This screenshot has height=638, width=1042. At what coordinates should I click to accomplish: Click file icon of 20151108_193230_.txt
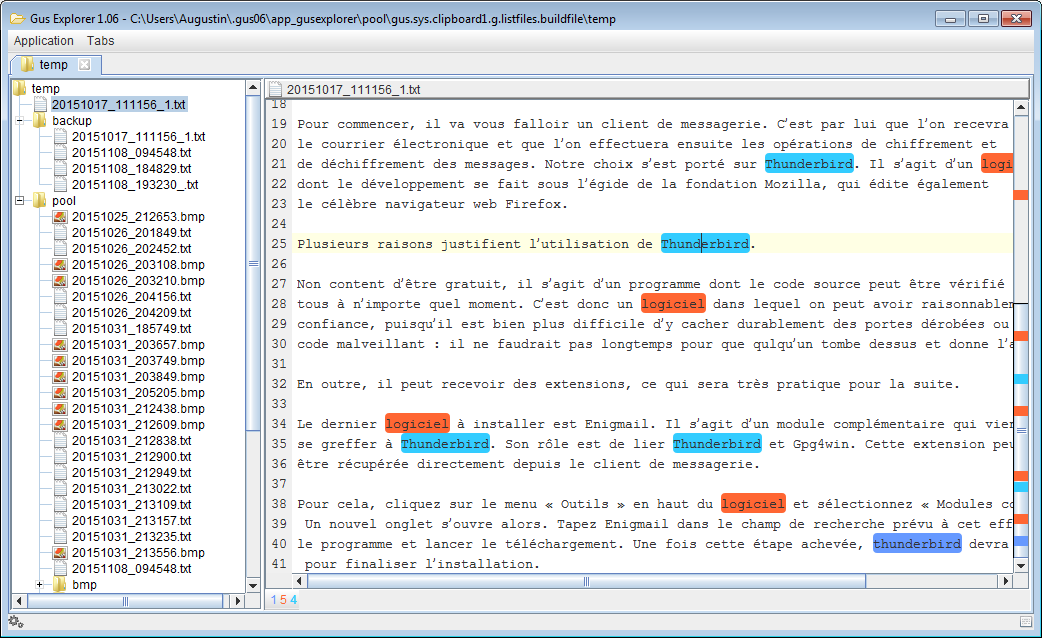pos(60,184)
